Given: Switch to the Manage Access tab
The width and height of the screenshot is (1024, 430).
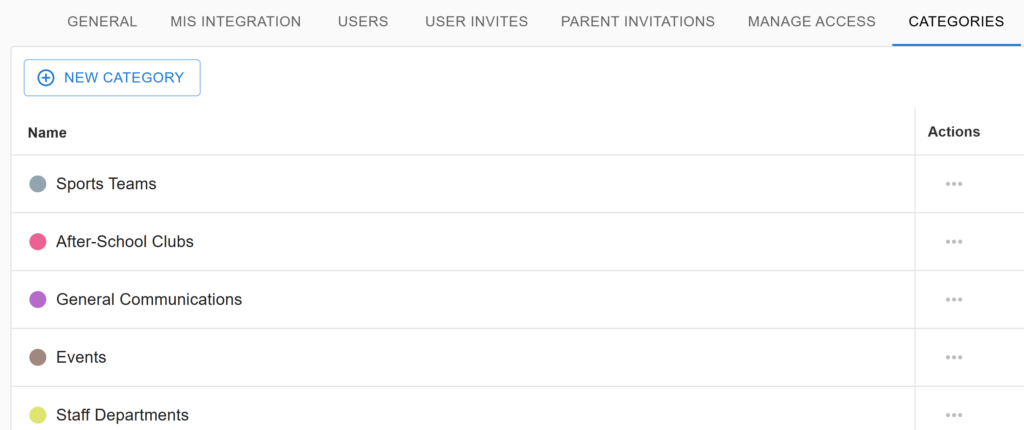Looking at the screenshot, I should [812, 22].
